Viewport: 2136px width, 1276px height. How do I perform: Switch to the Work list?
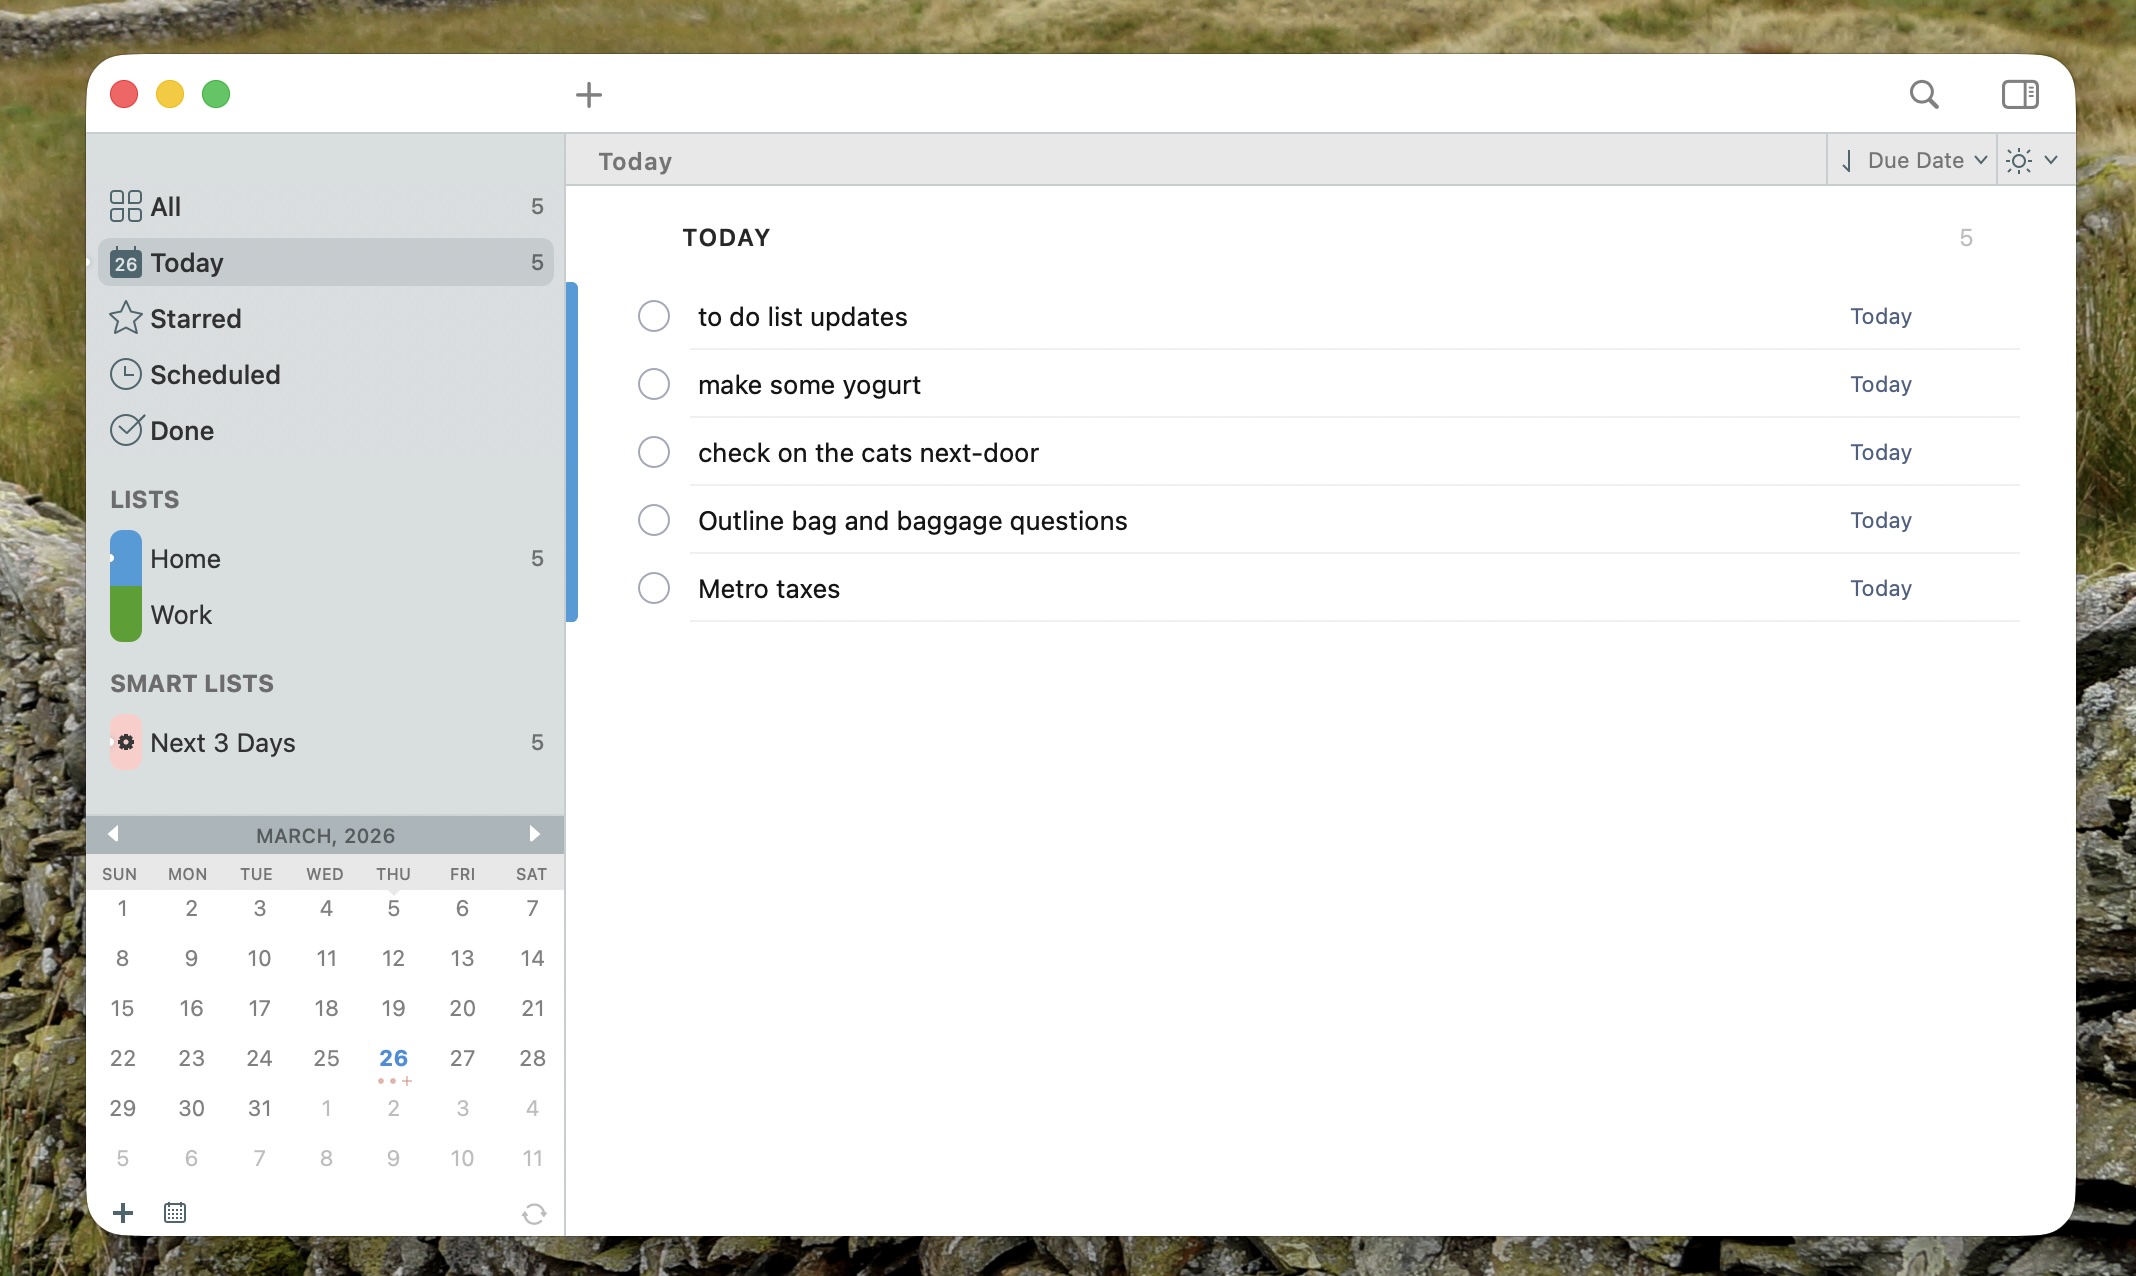tap(181, 614)
